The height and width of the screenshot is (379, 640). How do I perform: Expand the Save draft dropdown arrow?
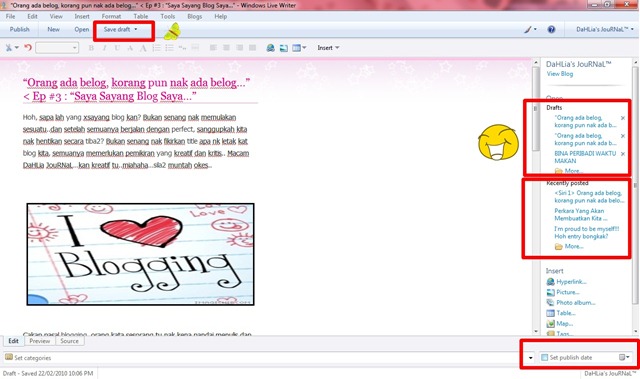(136, 29)
